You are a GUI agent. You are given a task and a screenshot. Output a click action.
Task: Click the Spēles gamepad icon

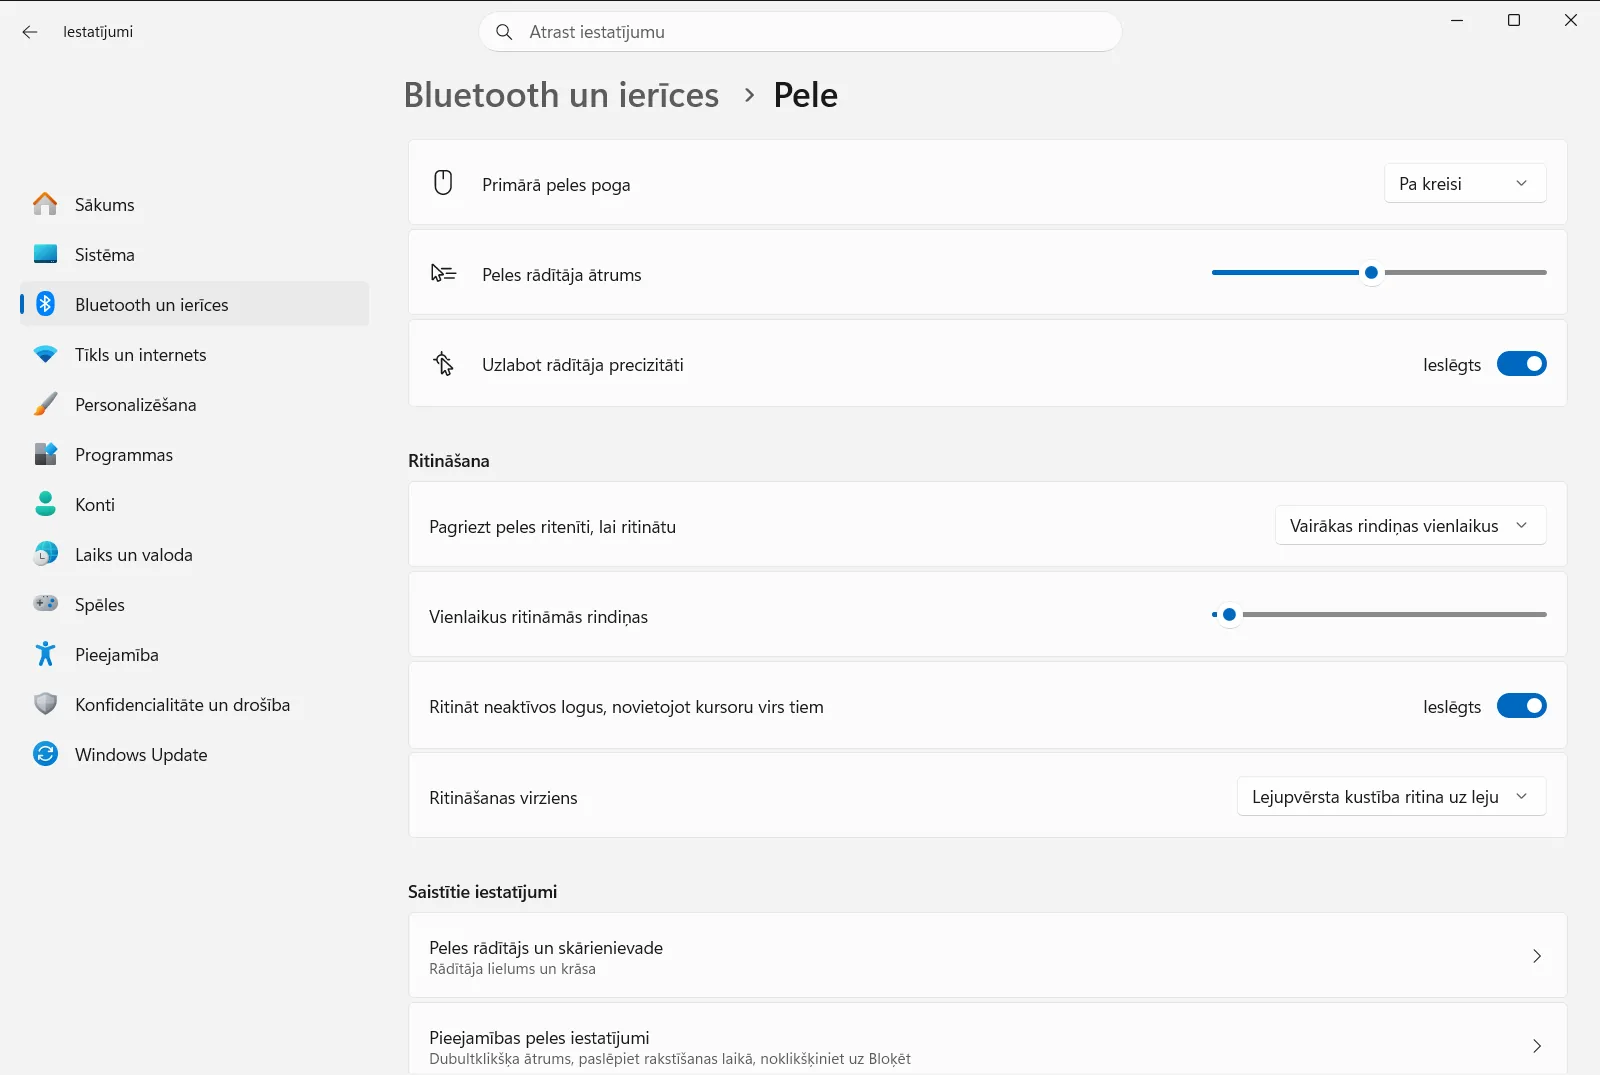[45, 604]
